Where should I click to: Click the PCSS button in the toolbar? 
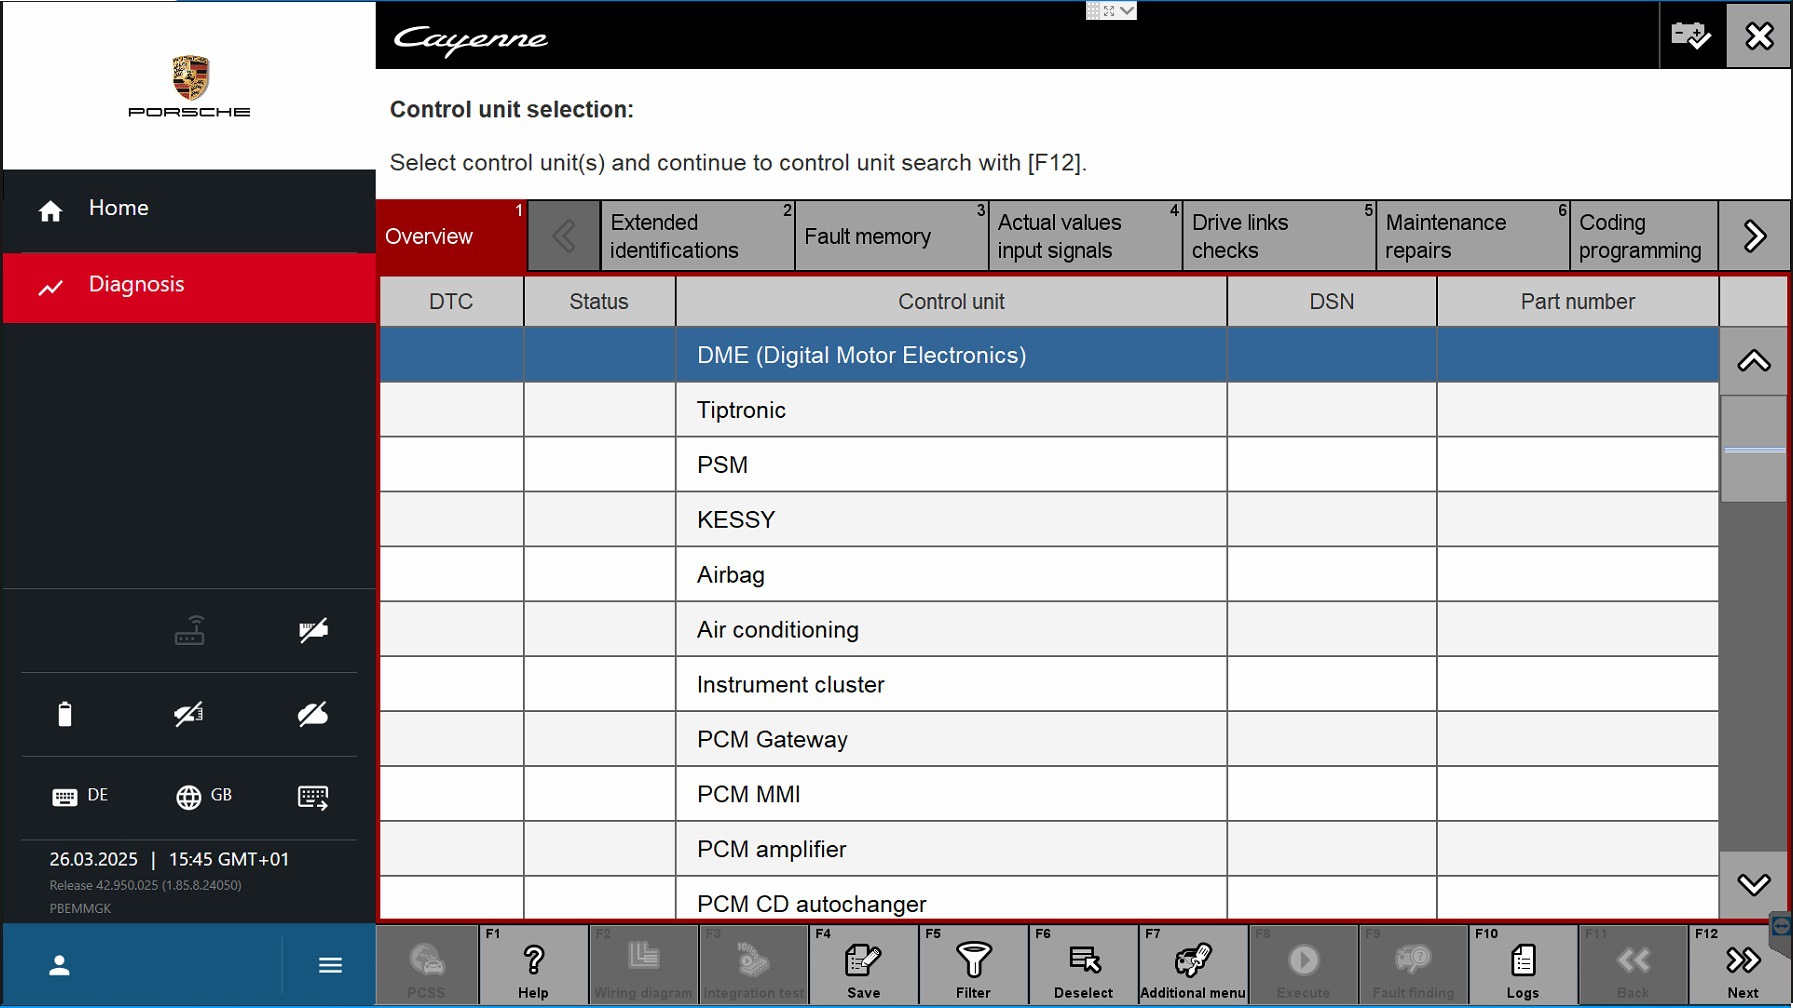[427, 965]
